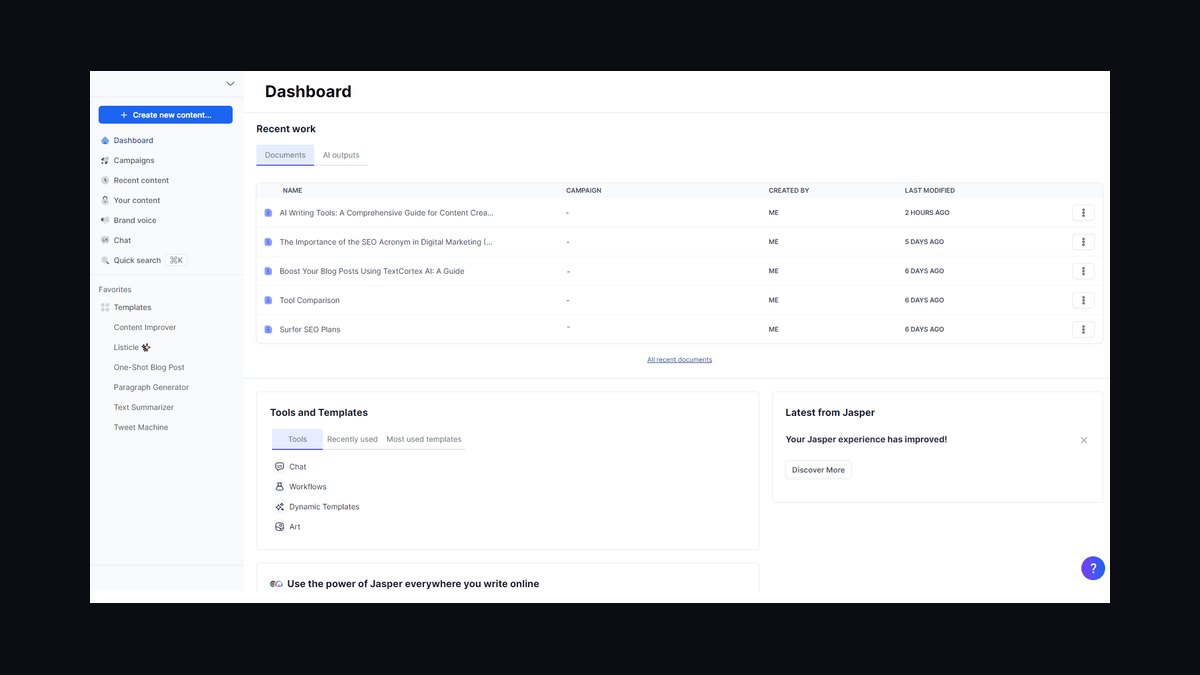This screenshot has width=1200, height=675.
Task: Open three-dot menu for Surfer SEO Plans
Action: pyautogui.click(x=1083, y=329)
